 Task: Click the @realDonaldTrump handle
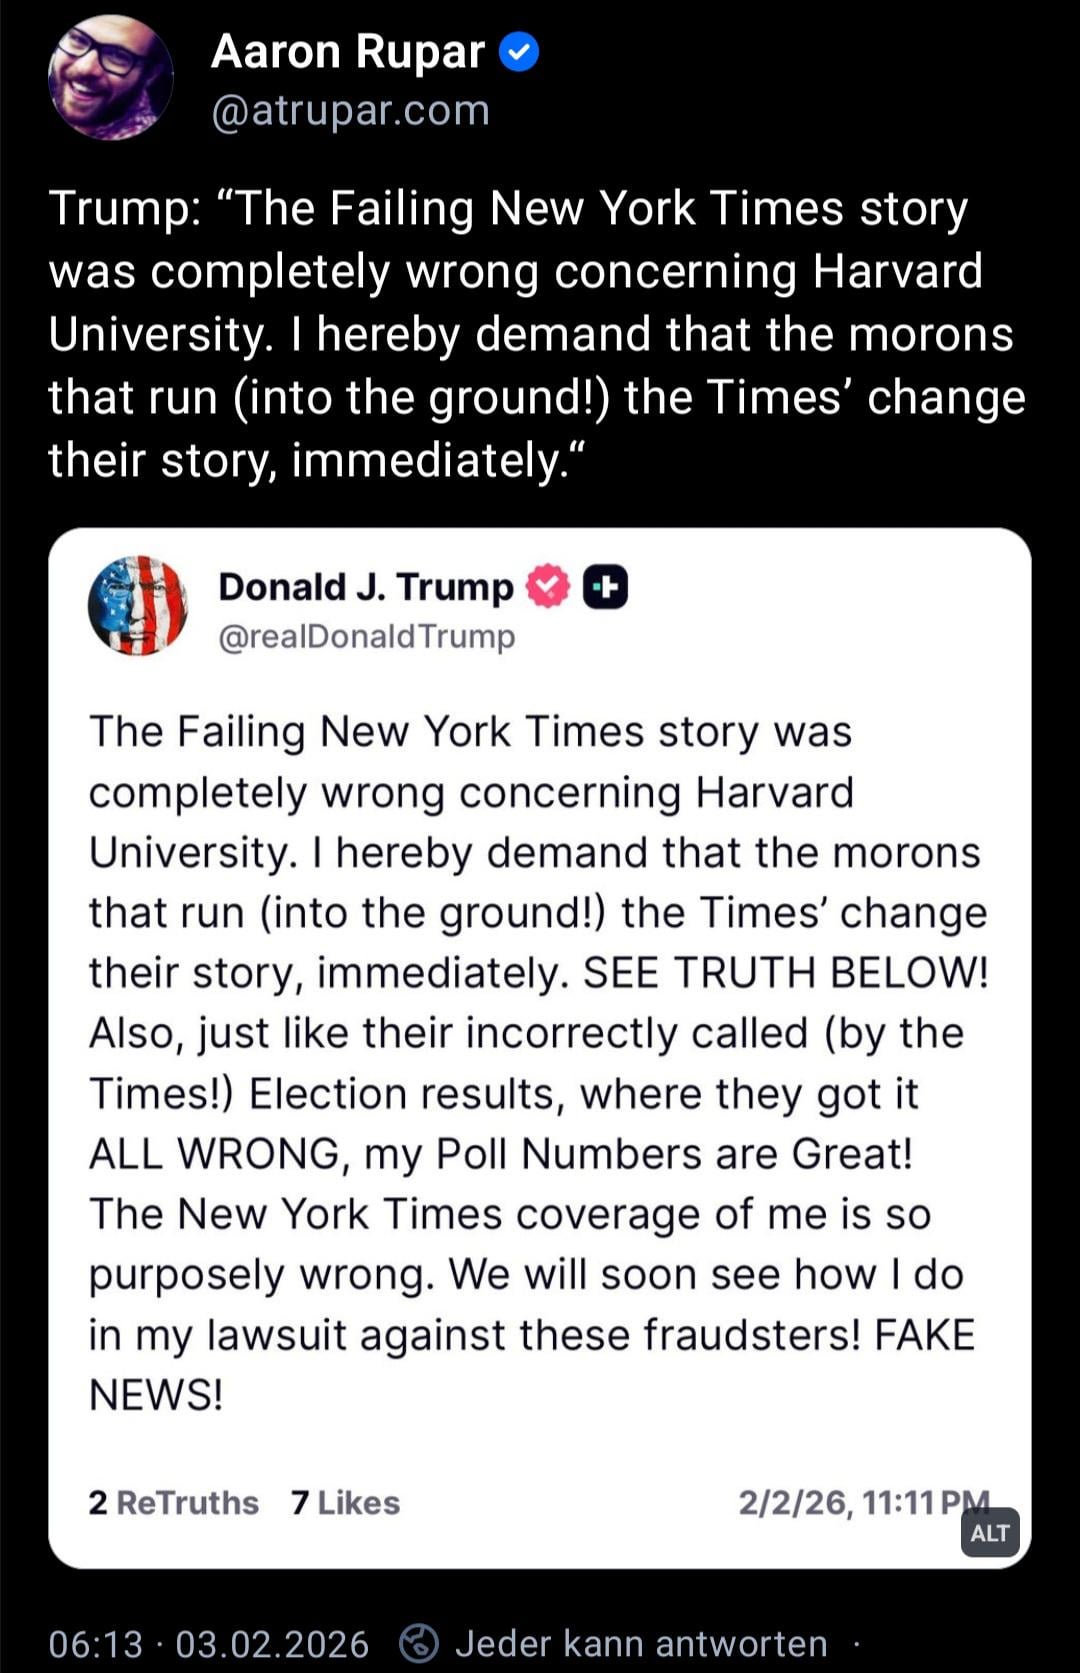click(x=367, y=636)
